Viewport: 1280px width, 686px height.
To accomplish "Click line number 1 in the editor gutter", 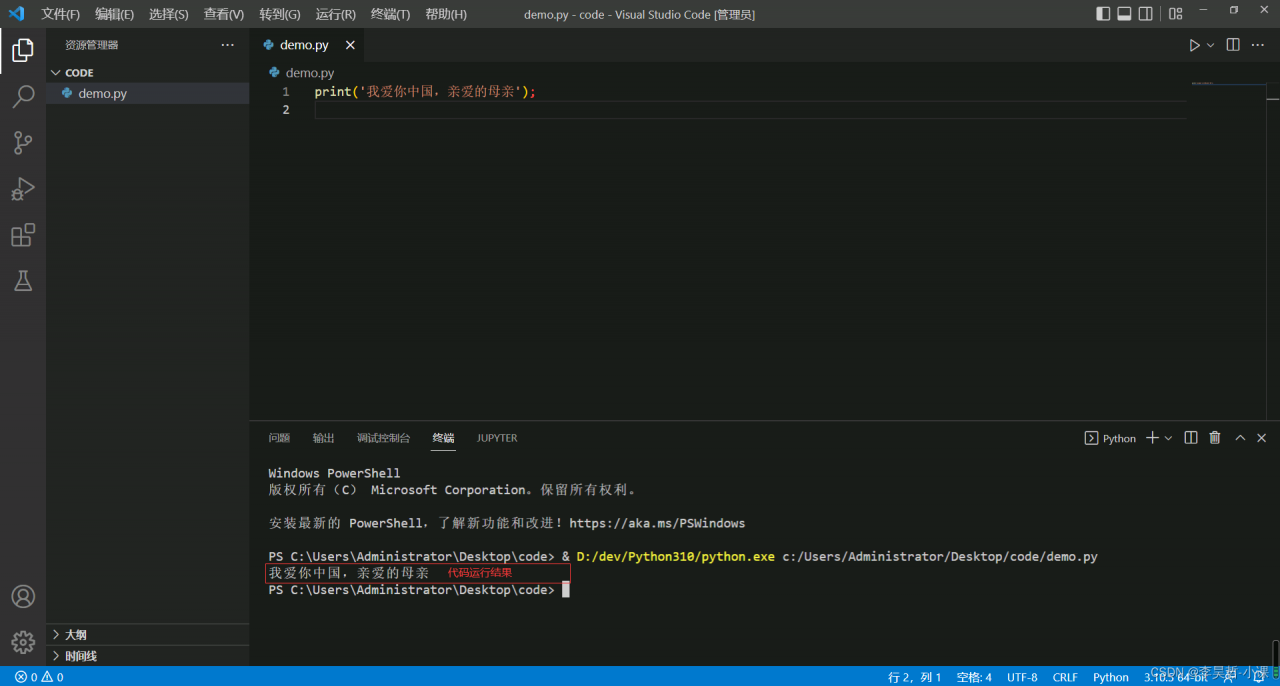I will click(x=286, y=91).
